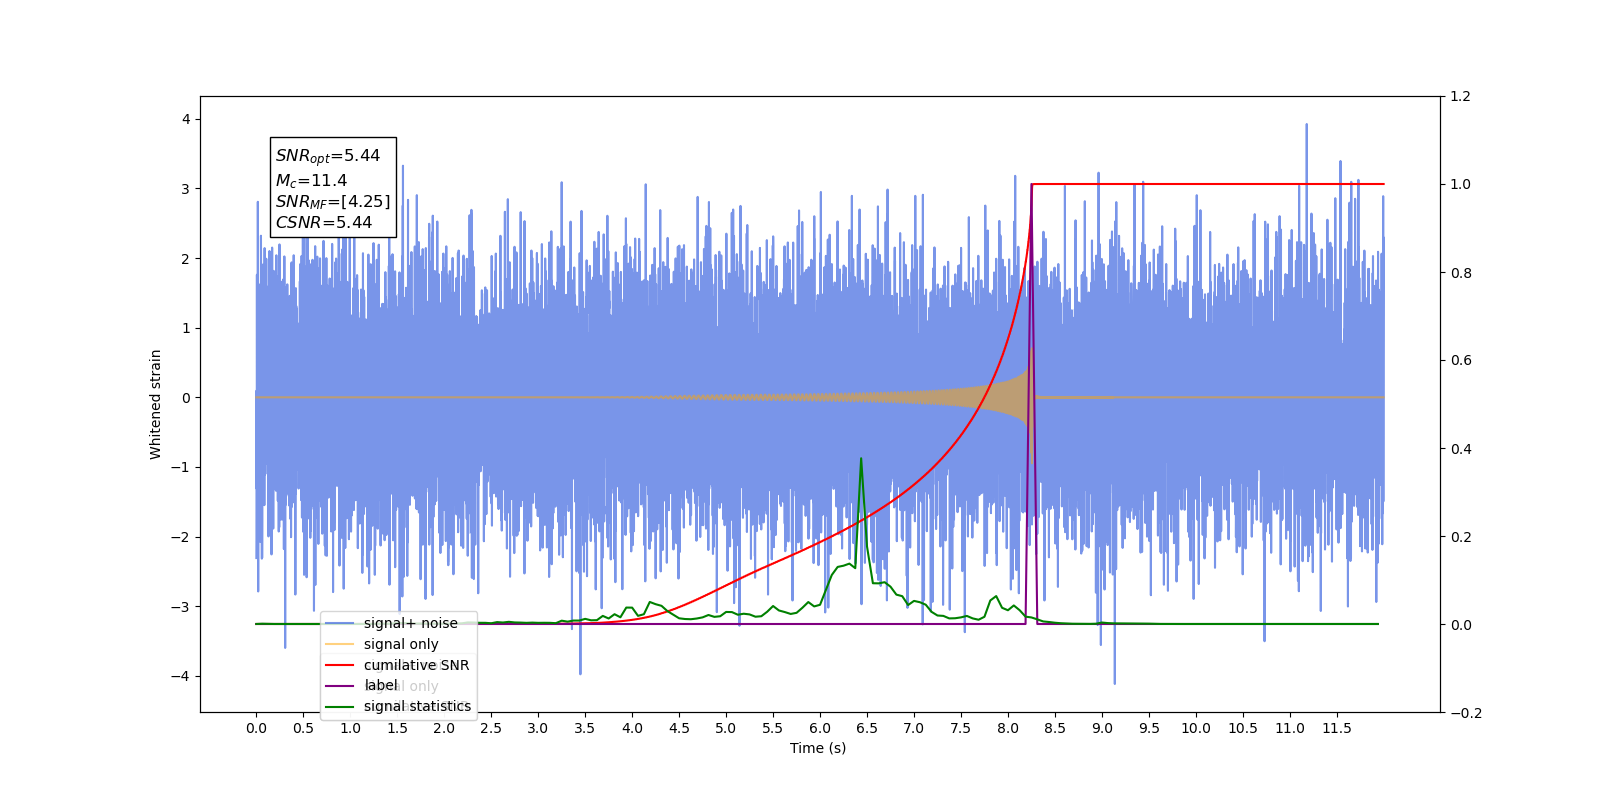Click the left y-axis tick label 0

(186, 398)
